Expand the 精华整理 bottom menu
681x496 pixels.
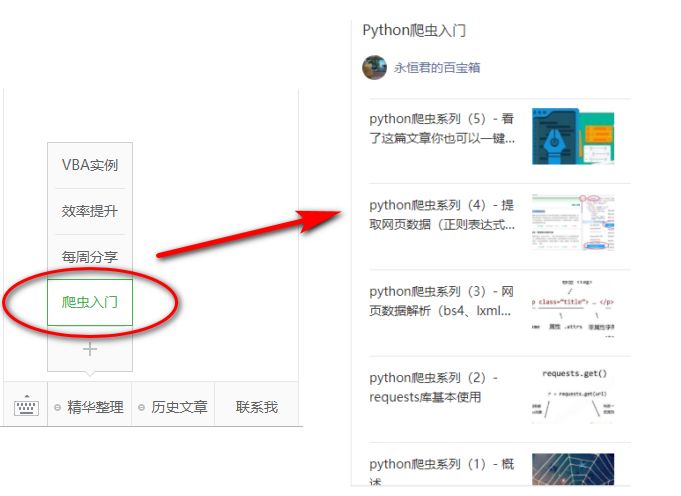click(90, 407)
